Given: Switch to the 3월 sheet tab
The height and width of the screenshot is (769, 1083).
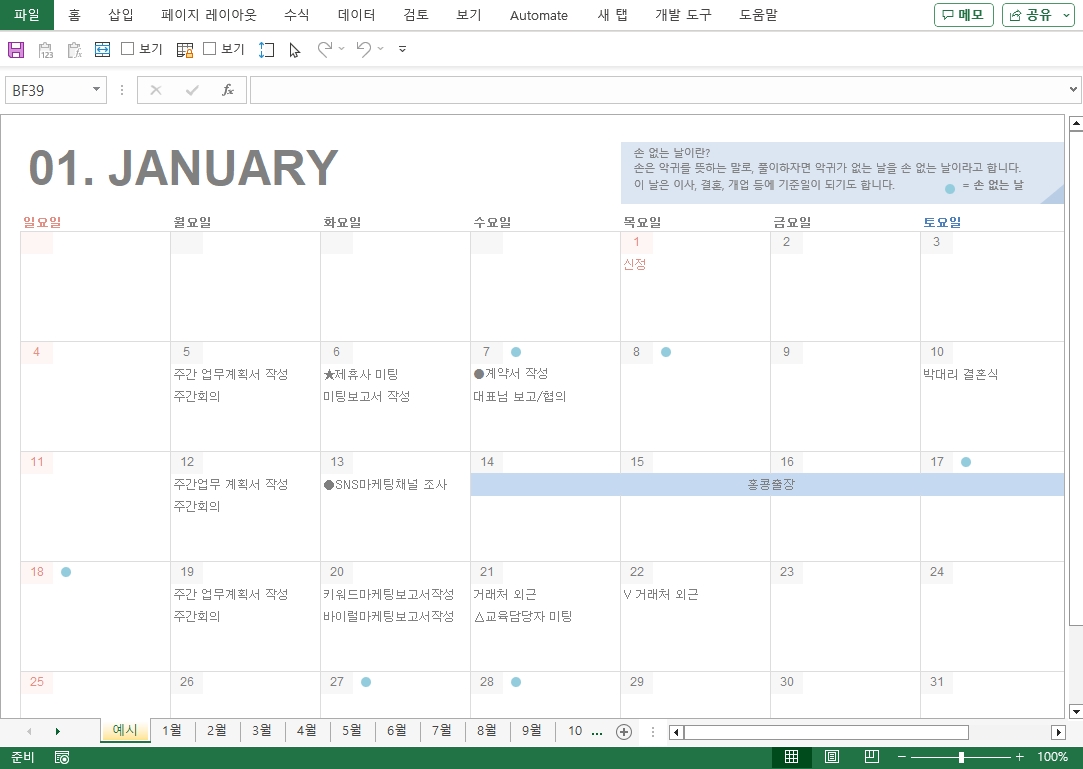Looking at the screenshot, I should (x=262, y=731).
